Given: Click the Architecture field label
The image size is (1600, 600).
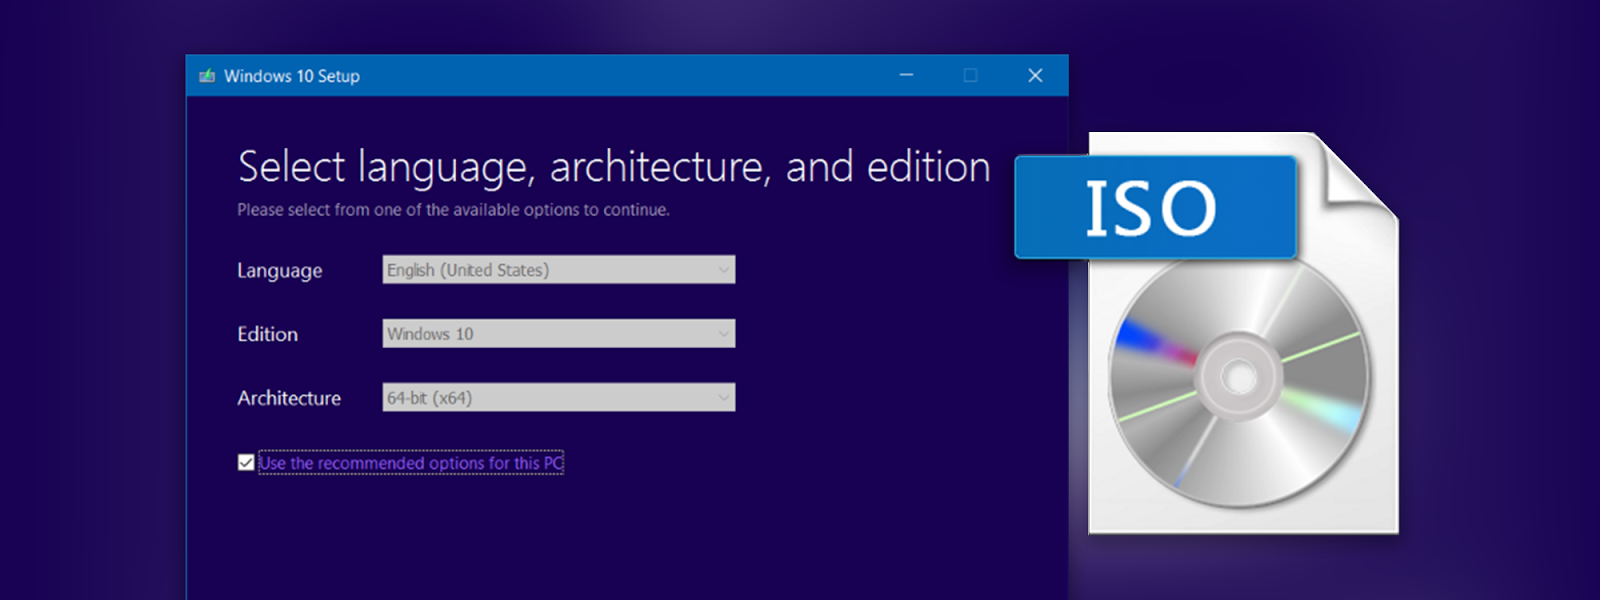Looking at the screenshot, I should pyautogui.click(x=289, y=398).
